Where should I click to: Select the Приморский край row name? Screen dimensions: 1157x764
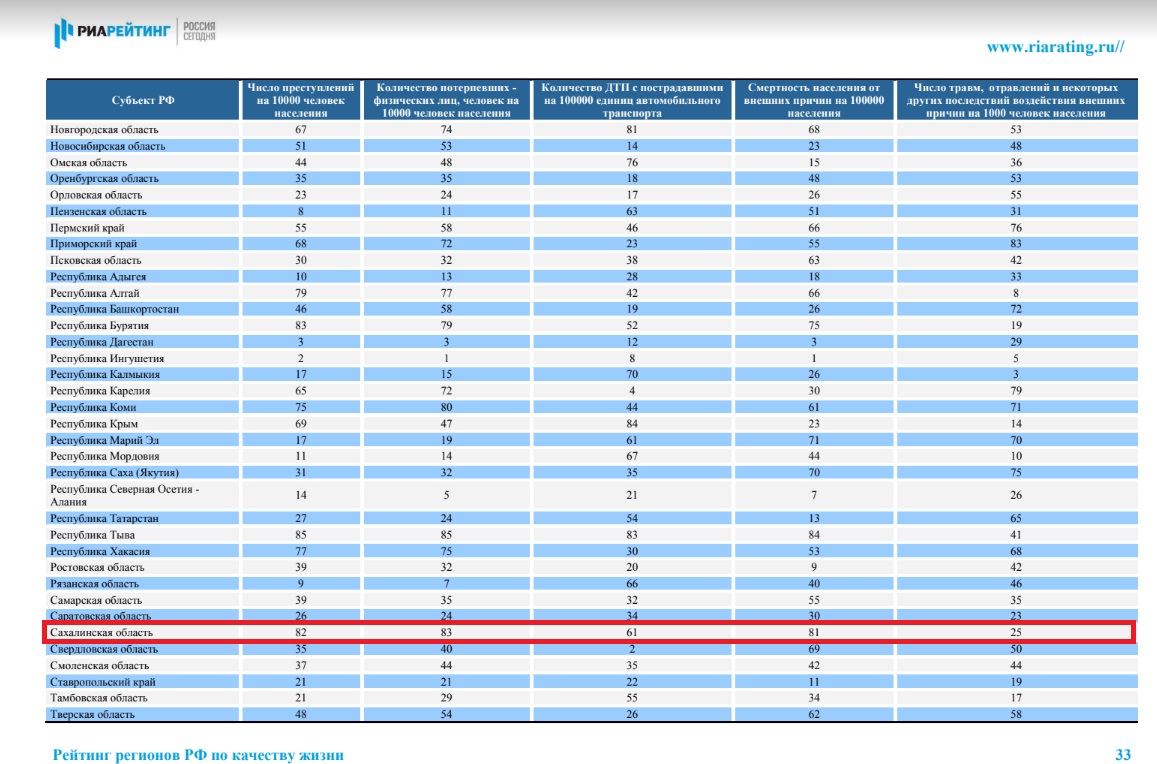point(94,244)
